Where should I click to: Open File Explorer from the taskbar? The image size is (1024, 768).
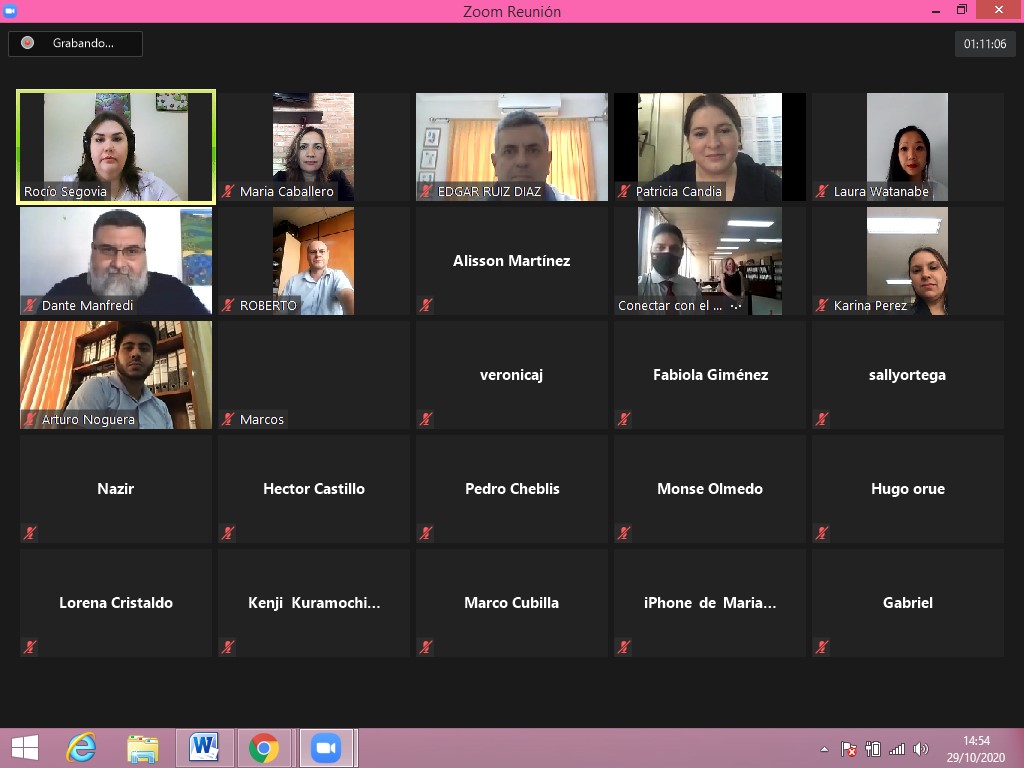142,748
